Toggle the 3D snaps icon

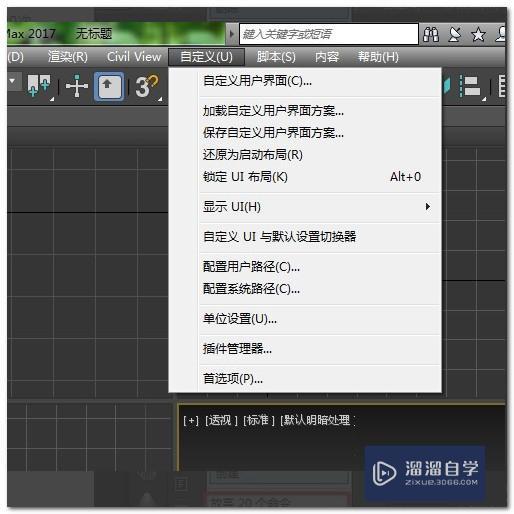[x=147, y=86]
